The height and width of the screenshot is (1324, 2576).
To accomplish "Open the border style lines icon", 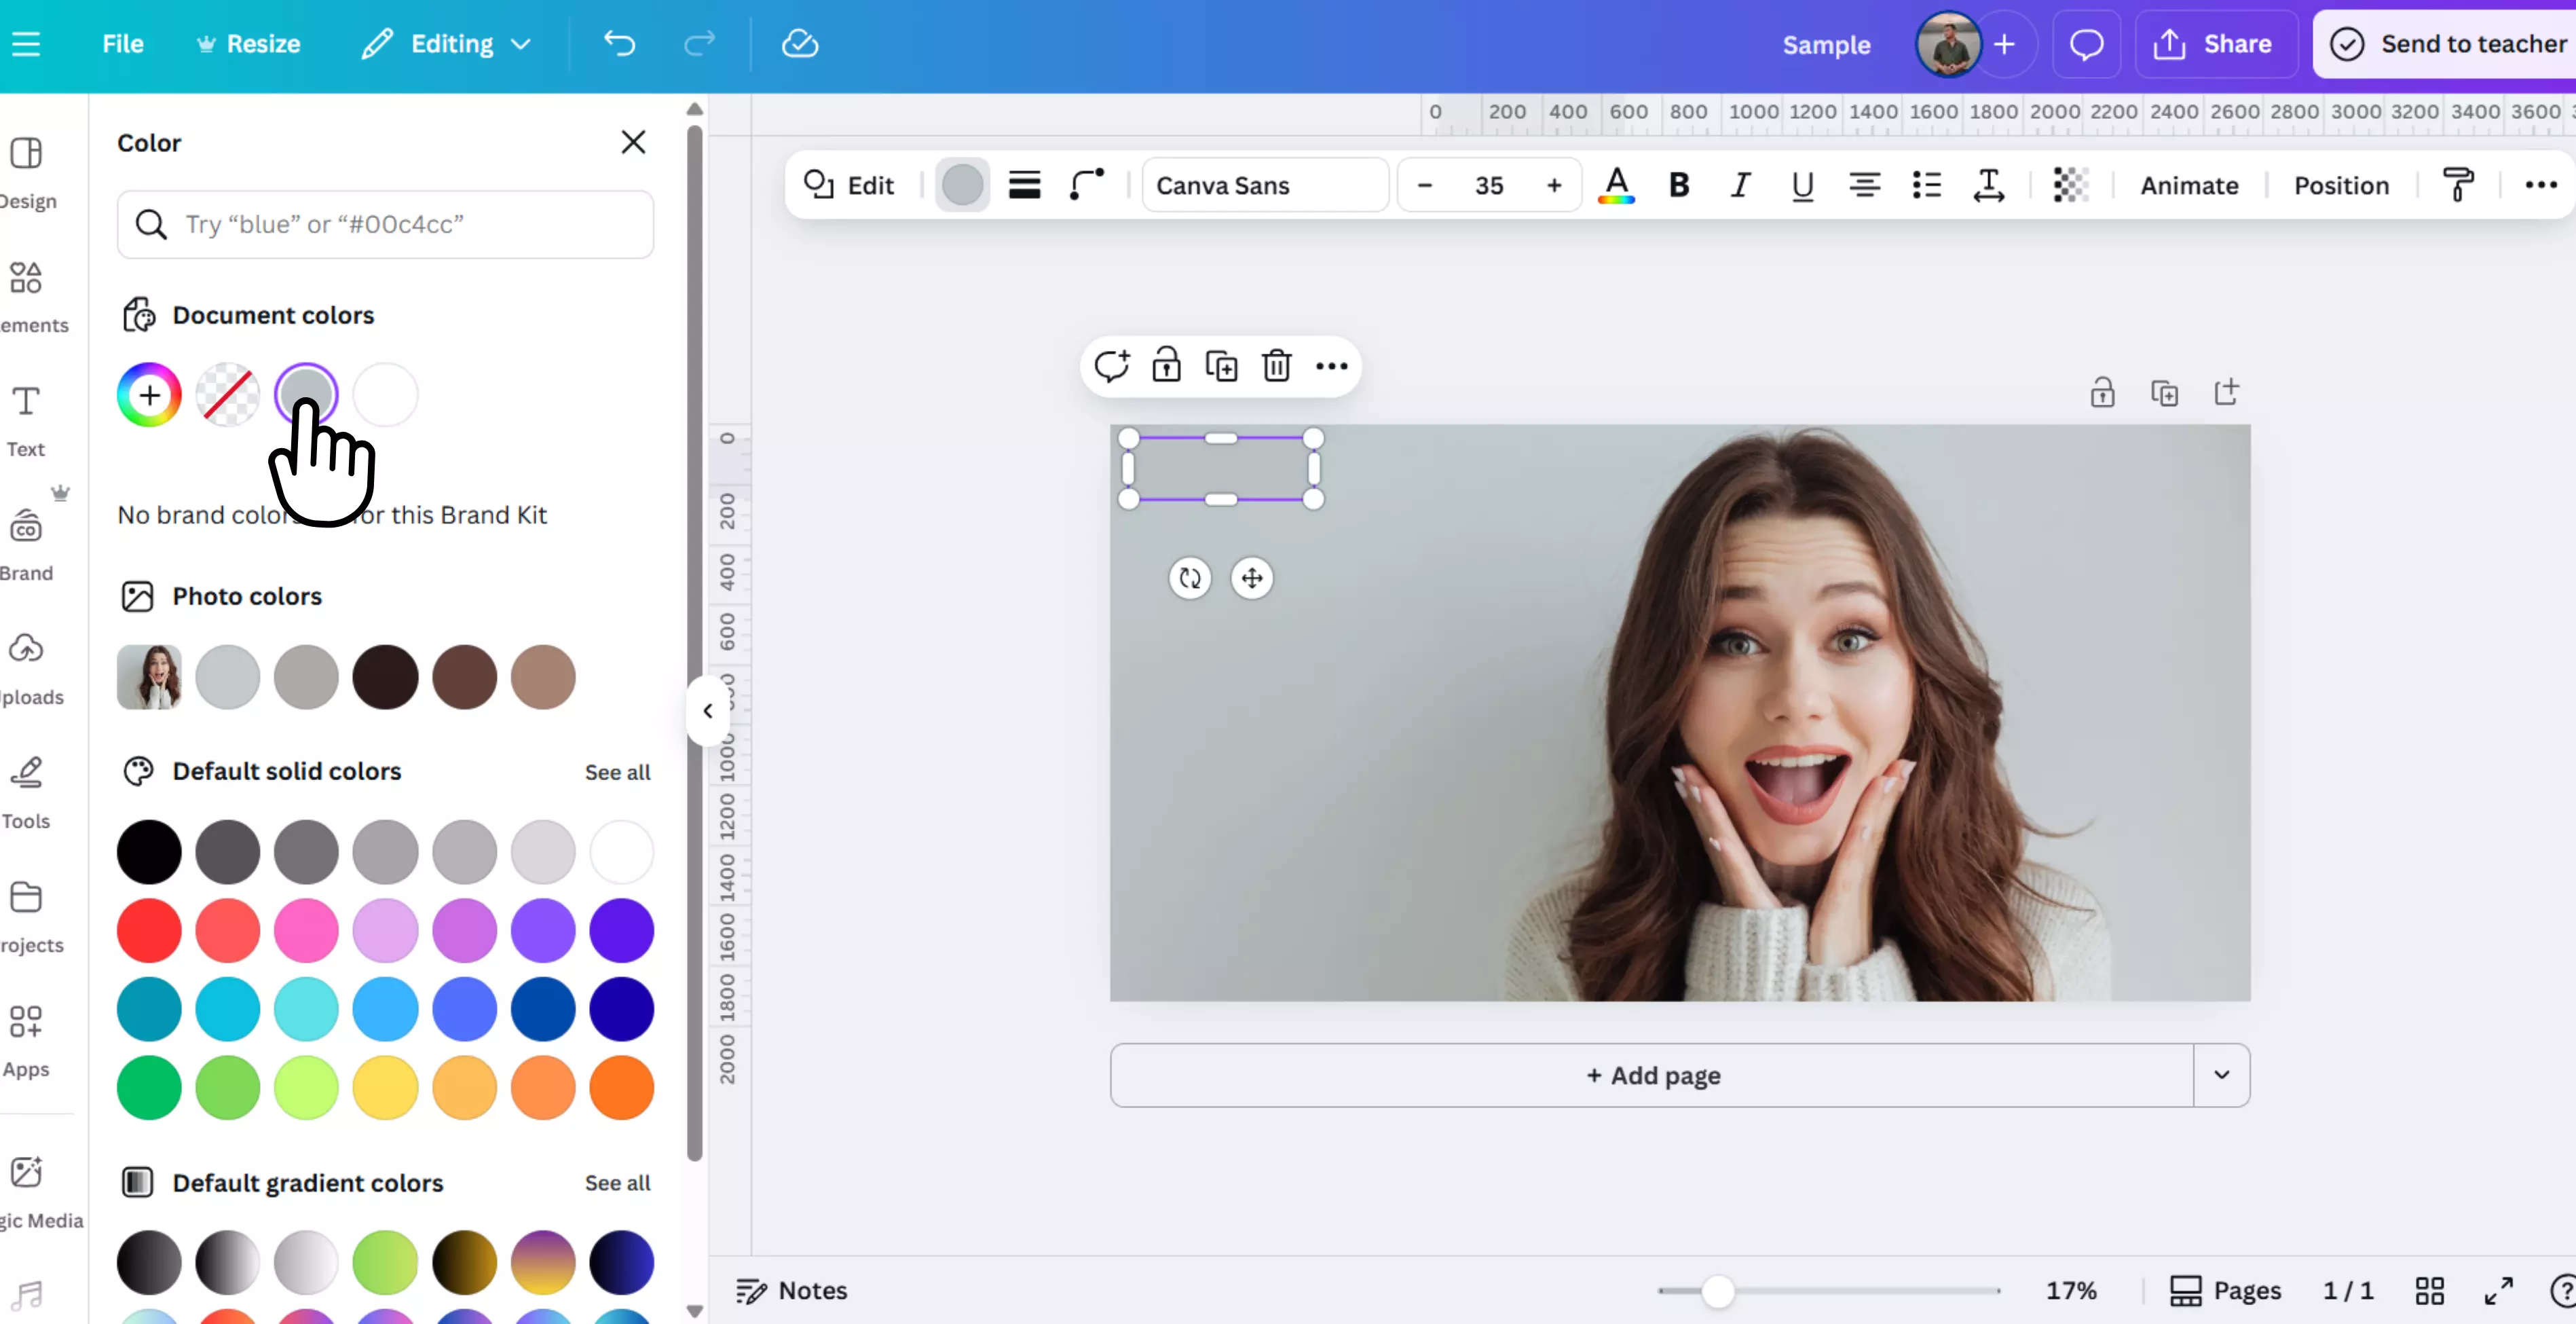I will point(1024,185).
